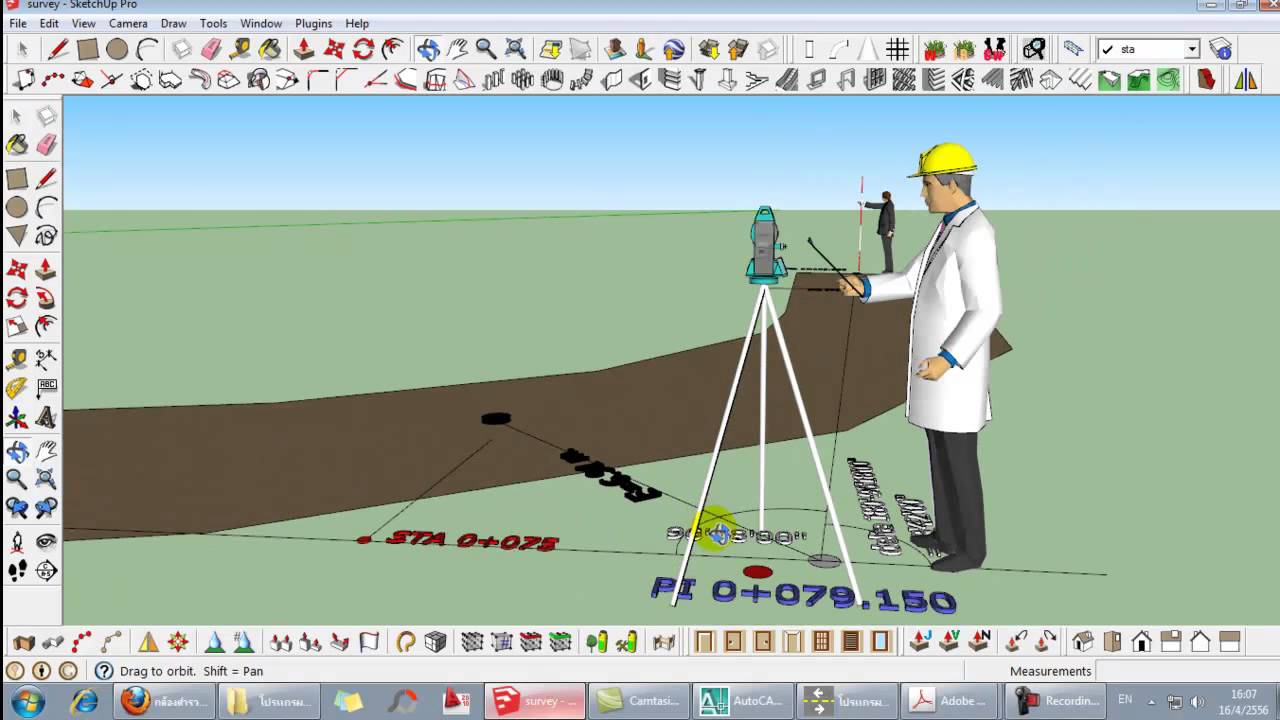1280x720 pixels.
Task: Set Iso view with house icon
Action: (x=1082, y=641)
